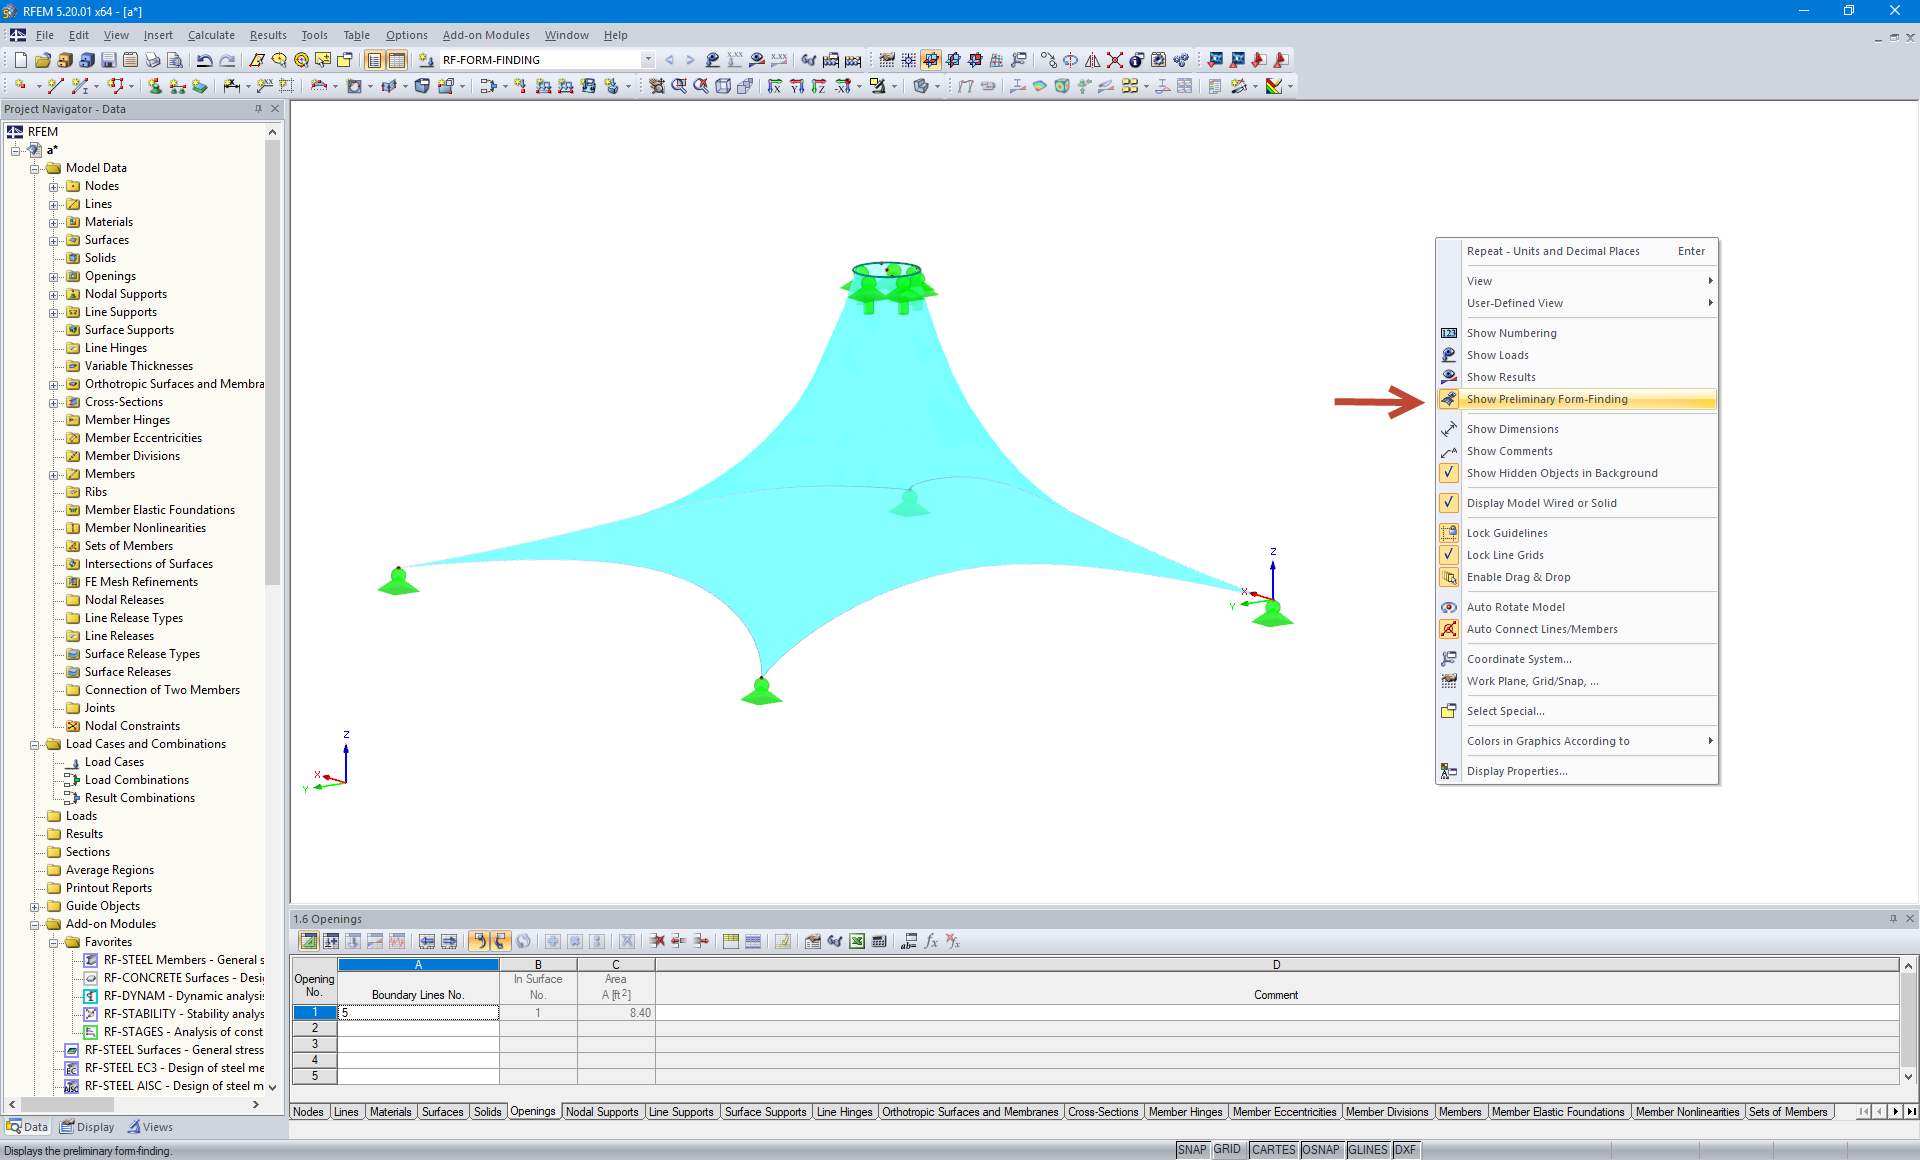Click Display Properties... menu entry
Screen dimensions: 1920x1160
pos(1516,771)
